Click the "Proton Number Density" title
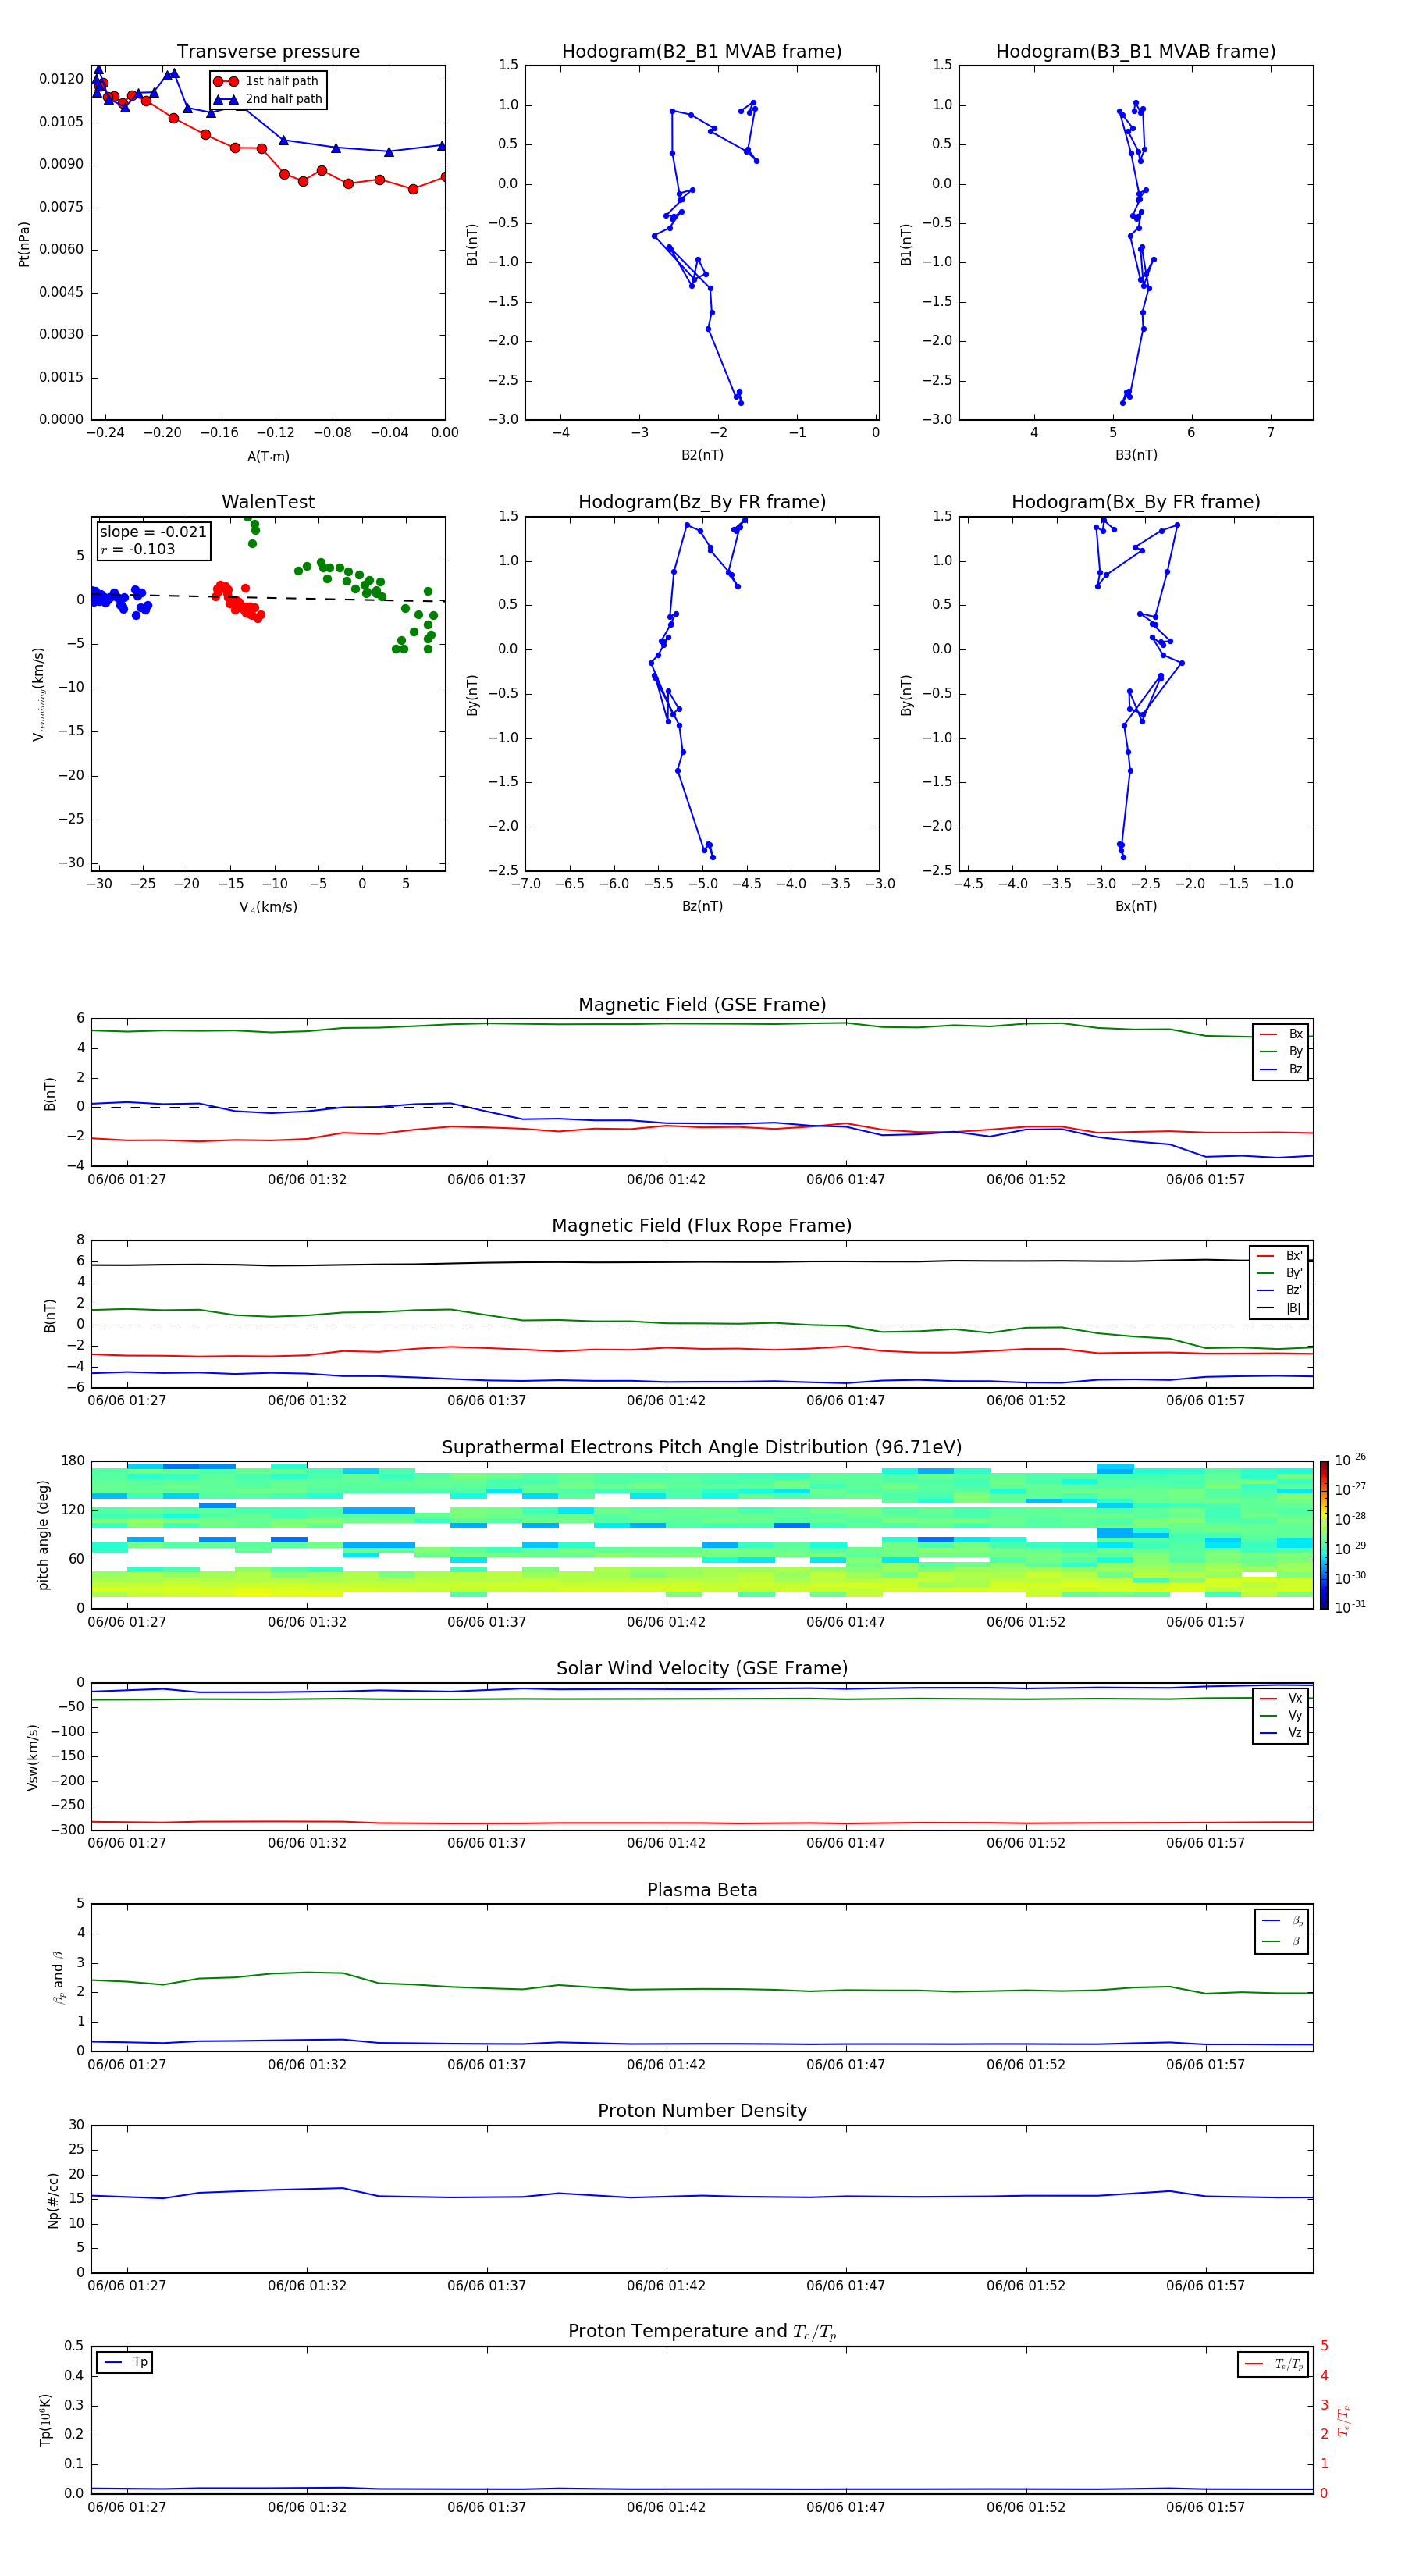1405x2576 pixels. [x=702, y=2111]
